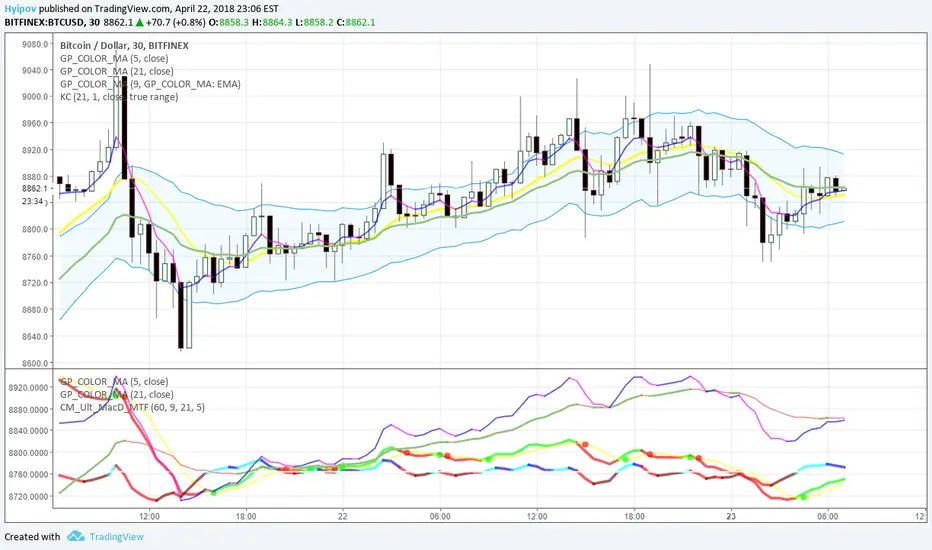Click the 8920.0000 label in the lower pane
The image size is (932, 550).
[29, 388]
